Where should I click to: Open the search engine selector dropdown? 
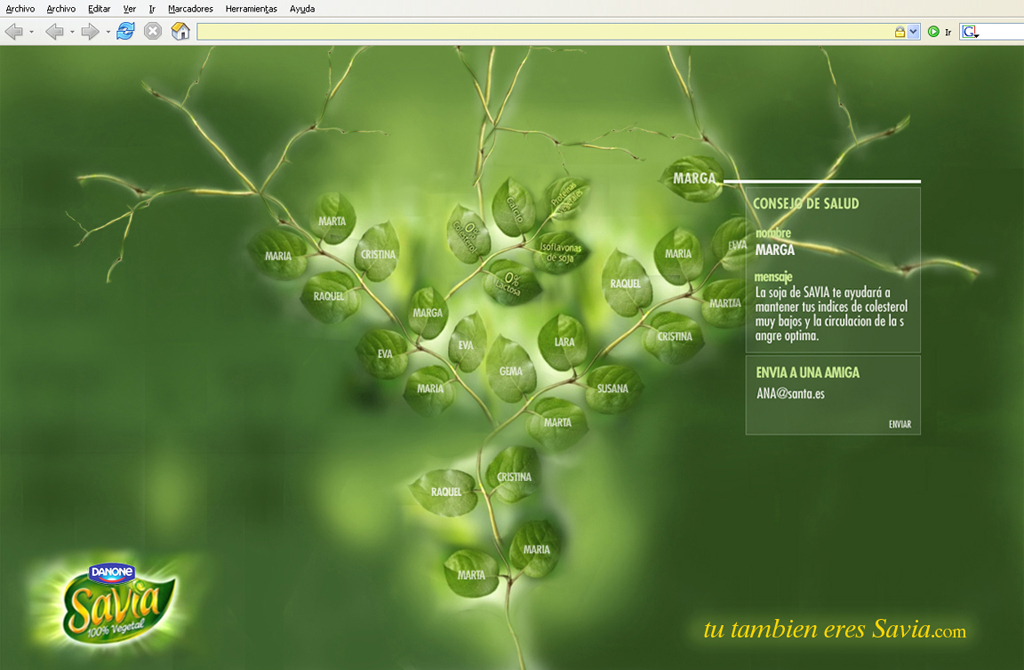pyautogui.click(x=970, y=32)
